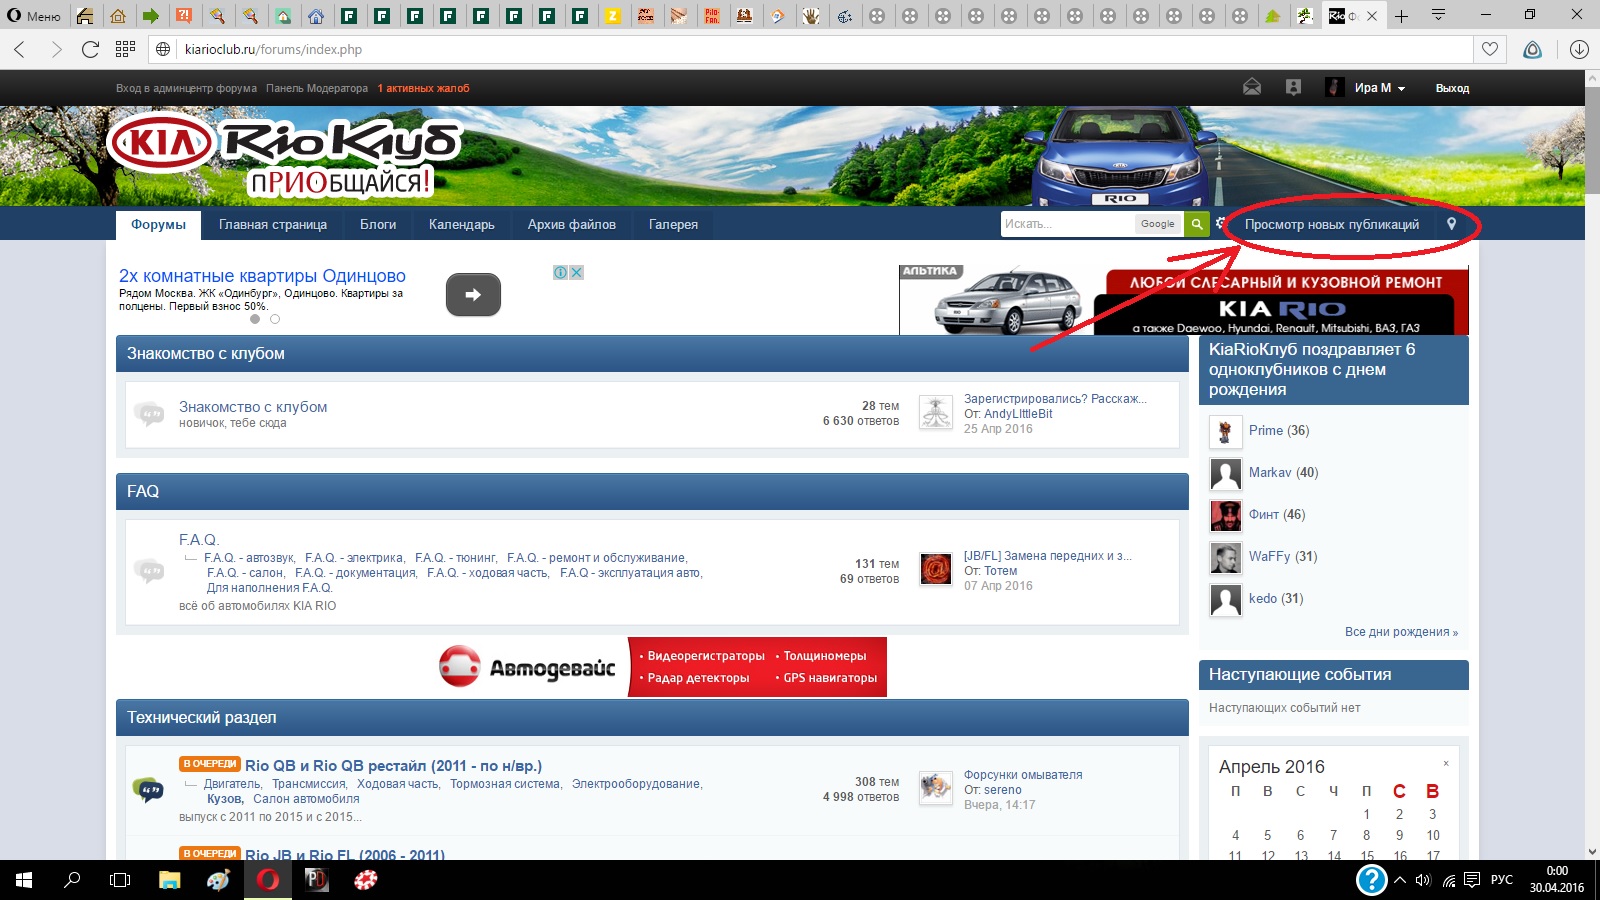This screenshot has height=900, width=1600.
Task: Open Opera Speed Dial grid icon
Action: 125,49
